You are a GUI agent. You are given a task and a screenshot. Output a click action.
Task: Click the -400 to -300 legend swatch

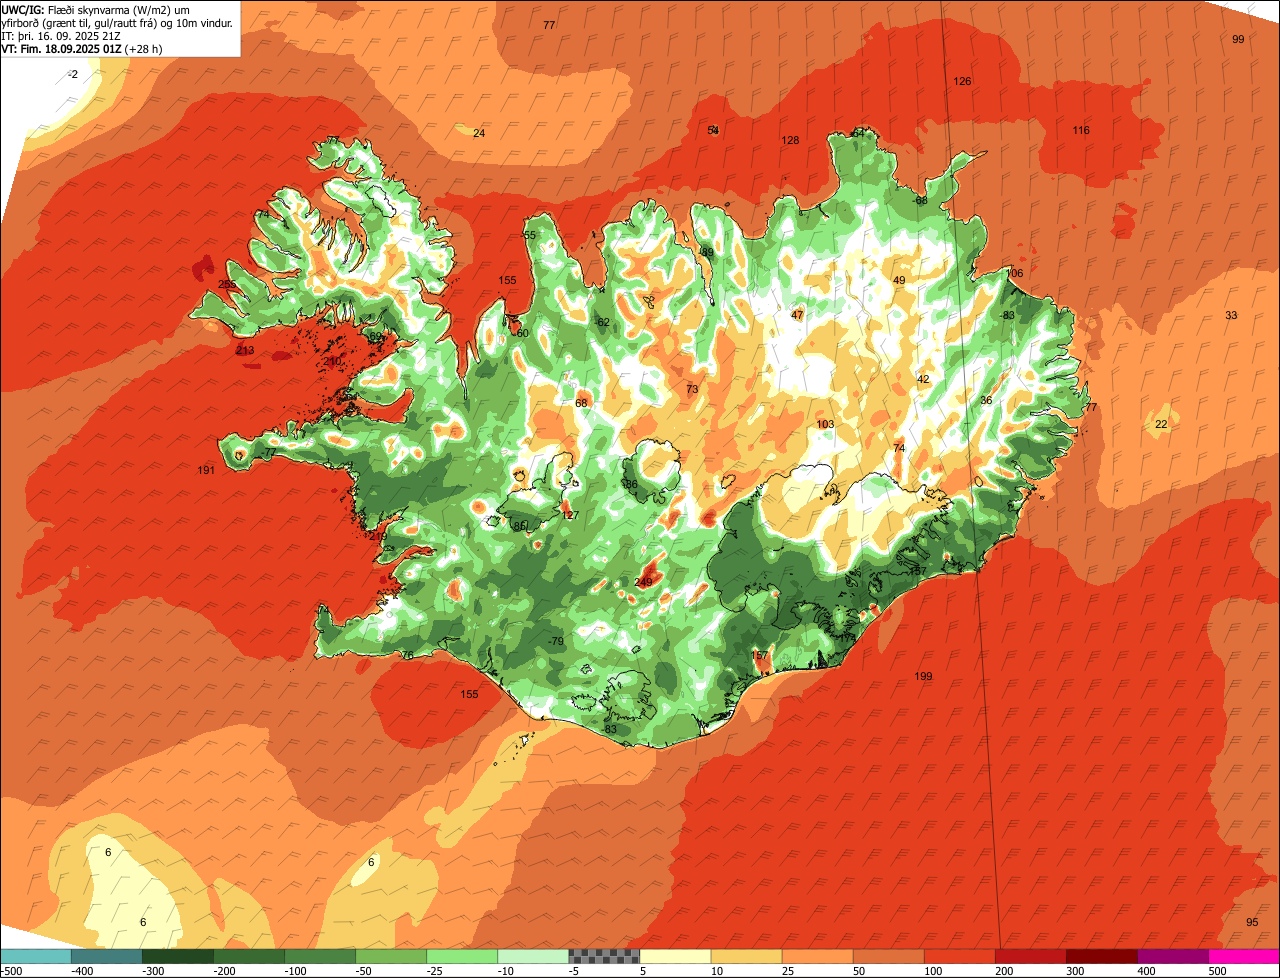(107, 956)
